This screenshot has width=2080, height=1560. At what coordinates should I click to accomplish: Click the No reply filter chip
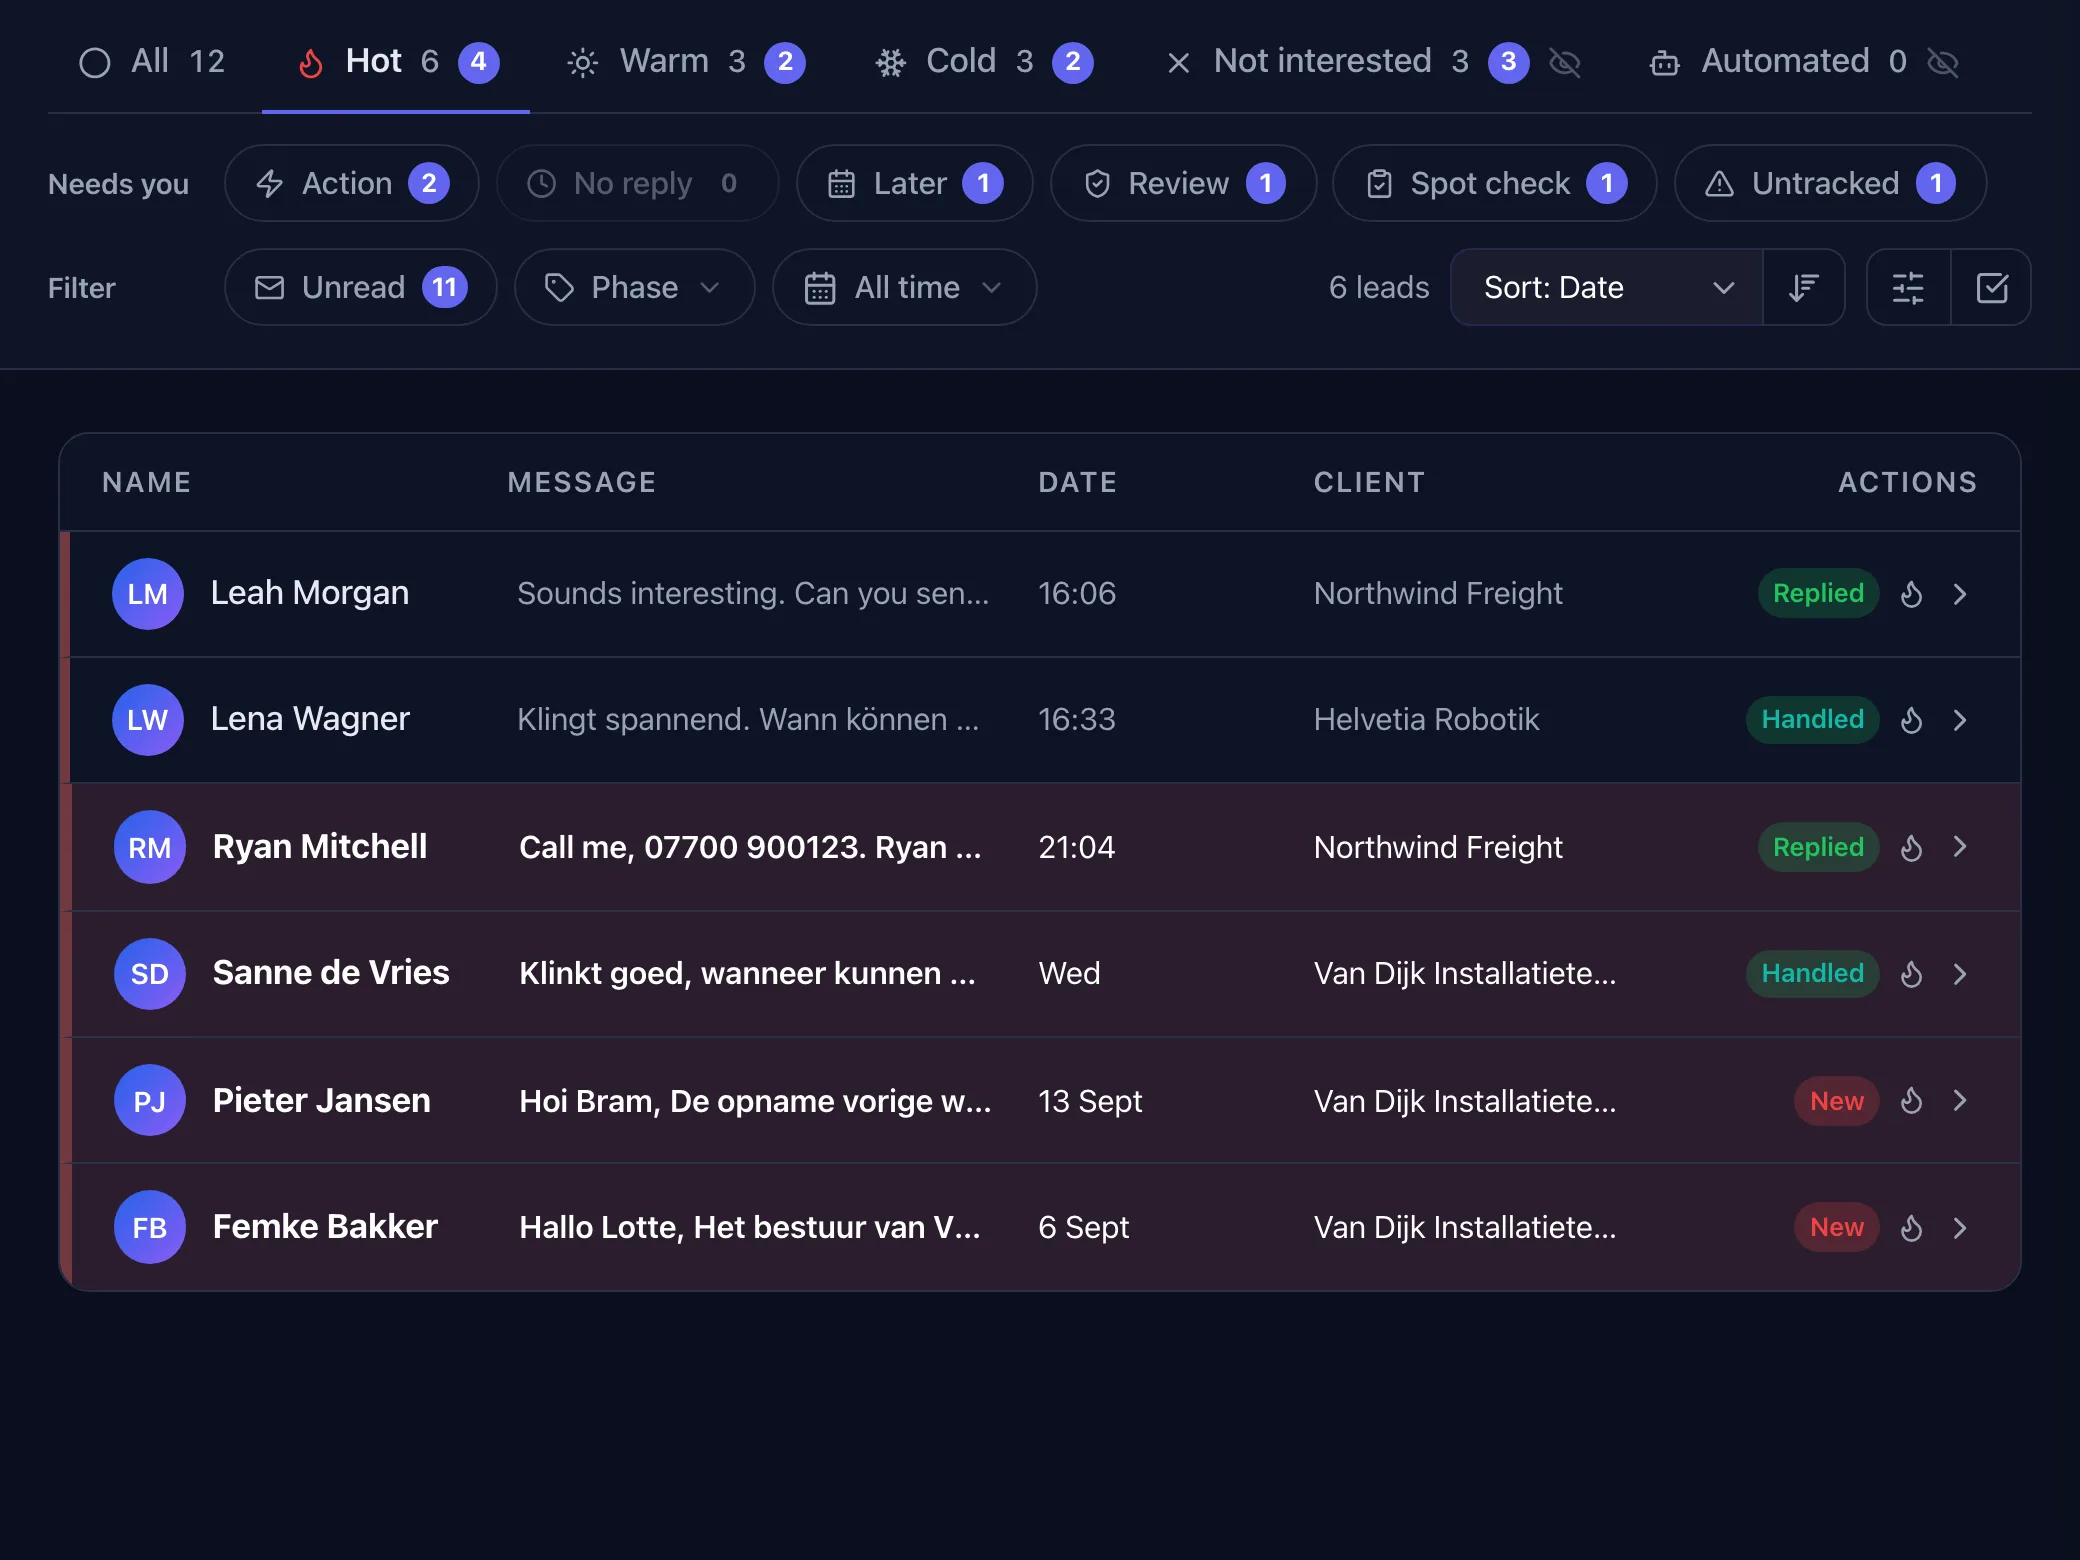pyautogui.click(x=638, y=184)
